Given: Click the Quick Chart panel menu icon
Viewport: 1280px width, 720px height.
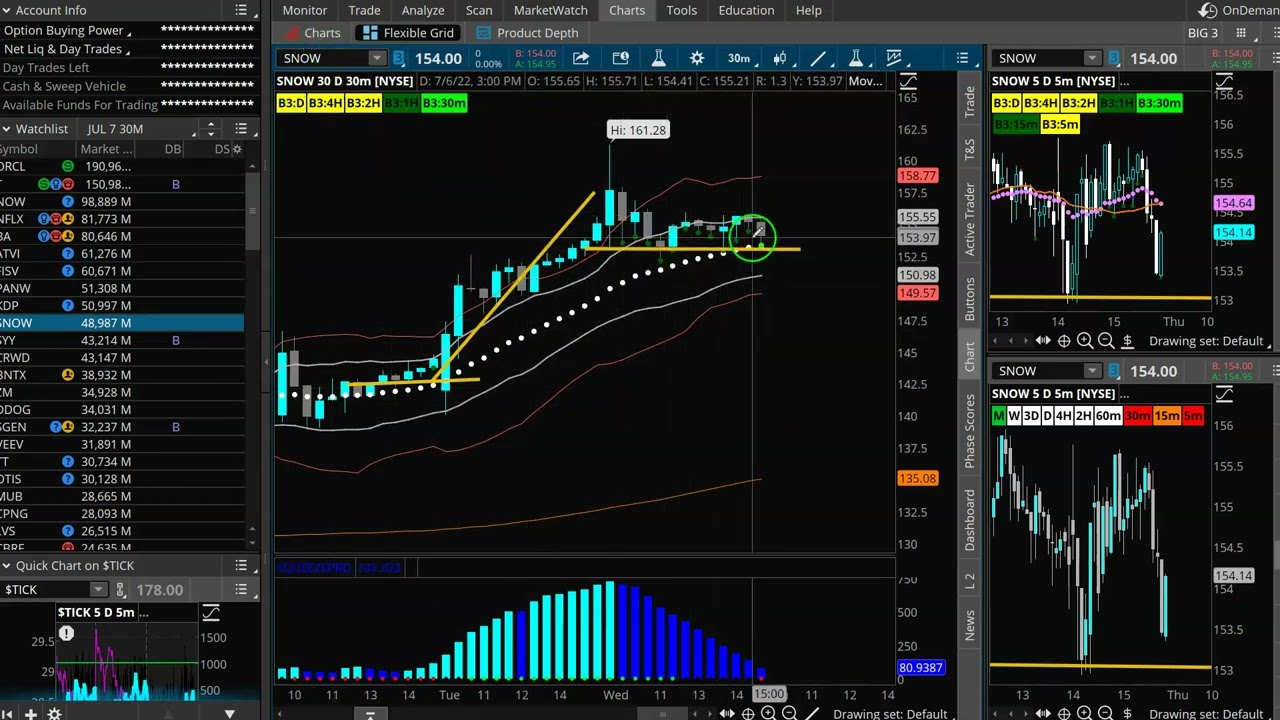Looking at the screenshot, I should pos(241,566).
